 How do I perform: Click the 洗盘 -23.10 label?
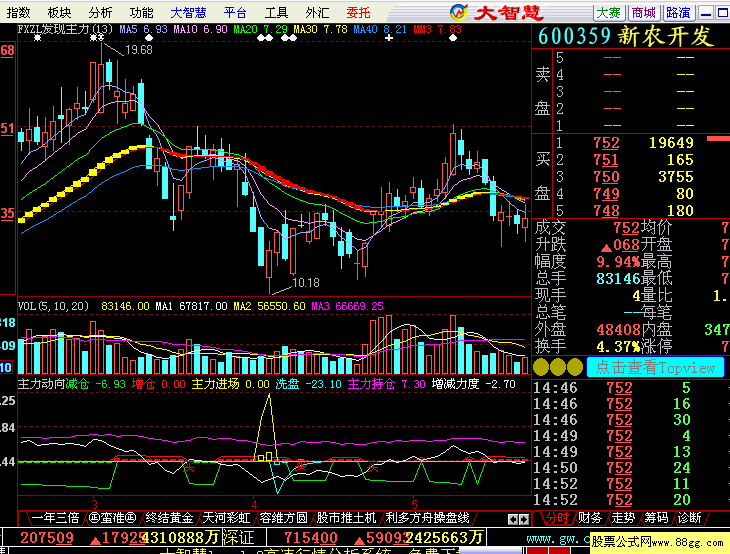click(x=308, y=384)
